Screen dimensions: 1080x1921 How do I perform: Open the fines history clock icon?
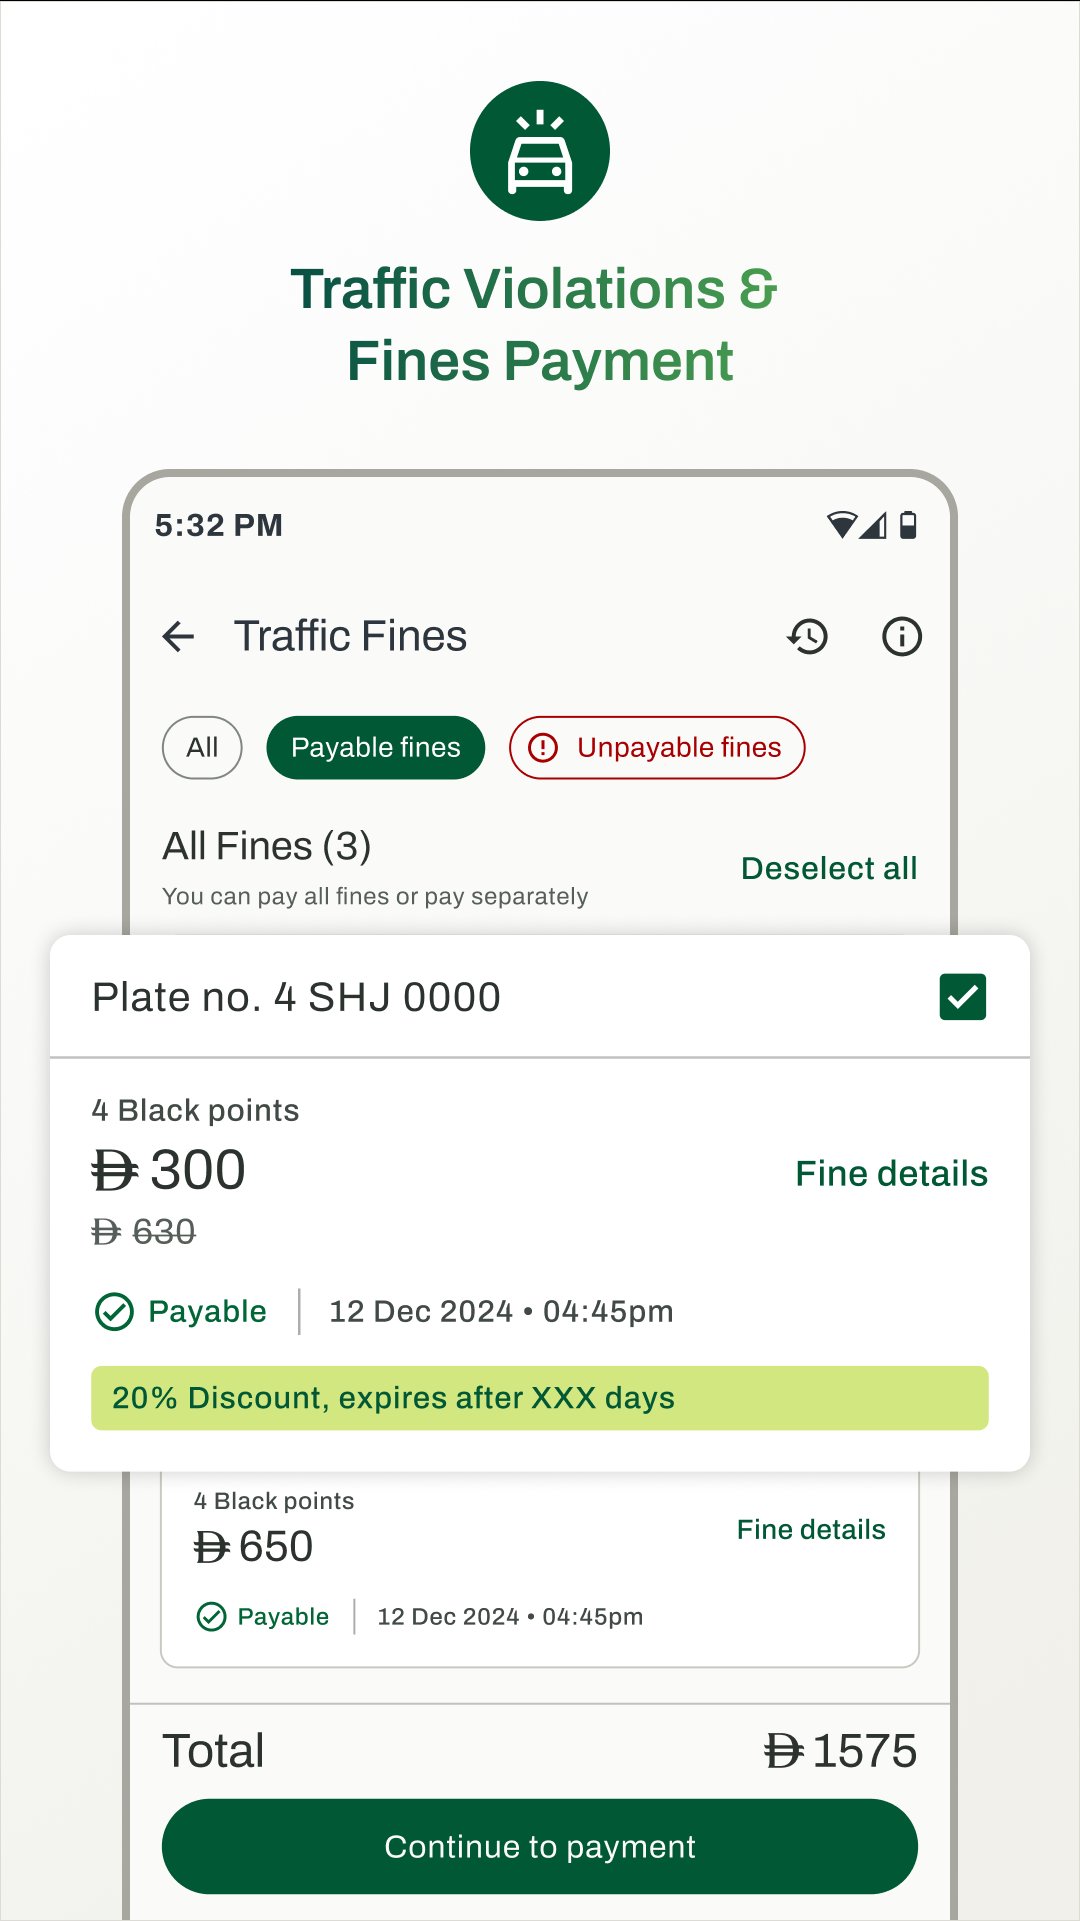tap(808, 636)
